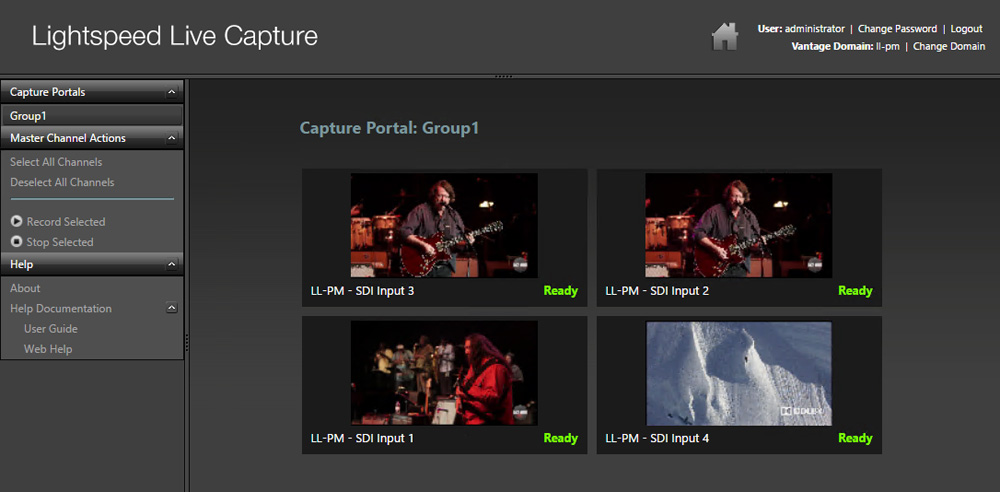Click the Stop Selected icon

pyautogui.click(x=17, y=242)
